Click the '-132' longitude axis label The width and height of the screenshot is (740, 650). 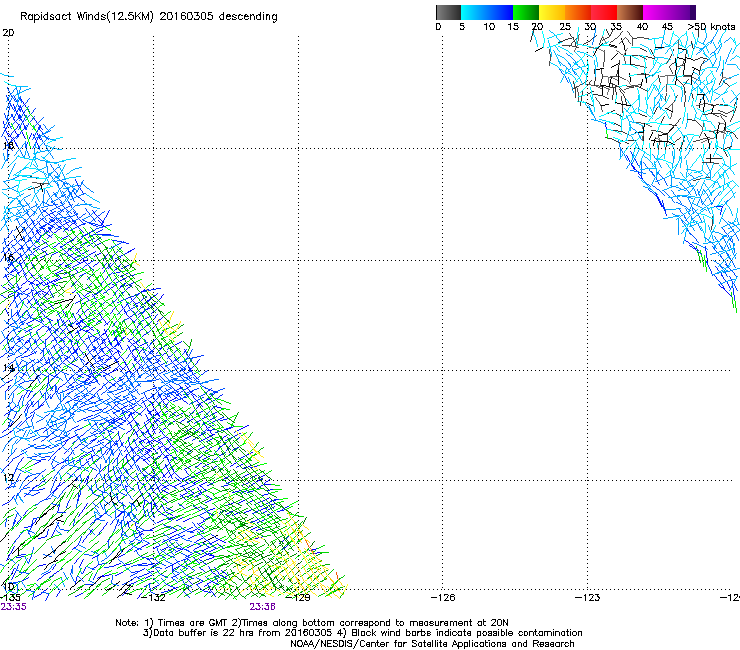click(153, 598)
